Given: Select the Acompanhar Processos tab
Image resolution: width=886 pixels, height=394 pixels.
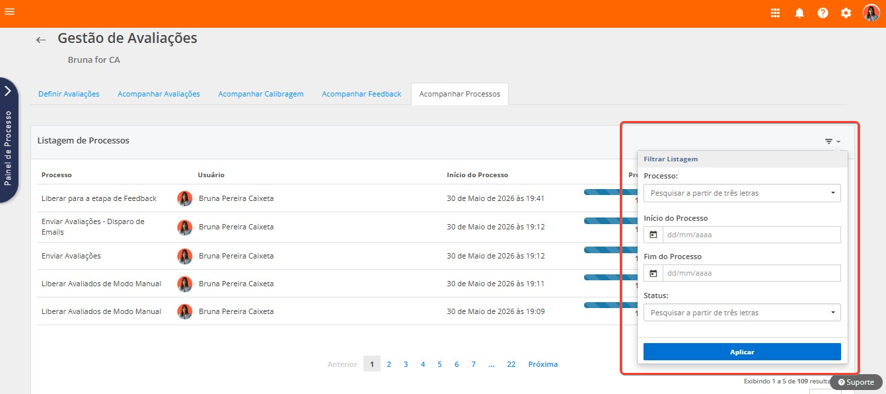Looking at the screenshot, I should coord(459,94).
